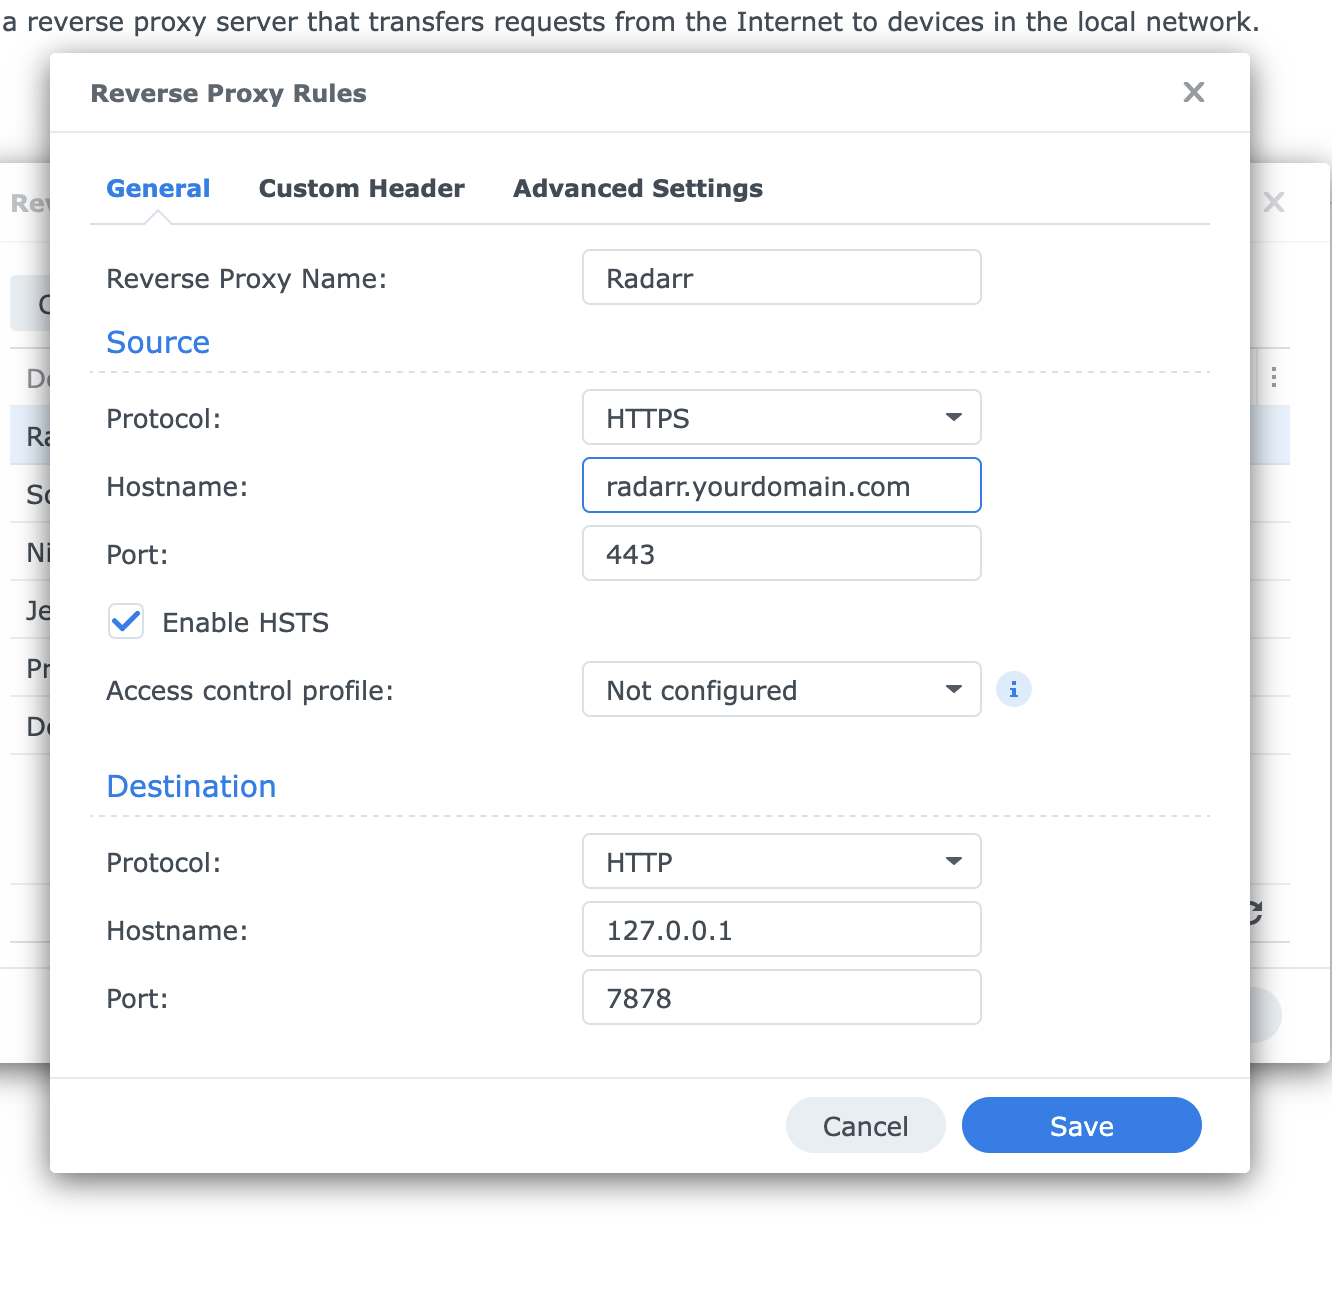Close the Reverse Proxy Rules dialog
Screen dimensions: 1332x1290
point(1193,92)
